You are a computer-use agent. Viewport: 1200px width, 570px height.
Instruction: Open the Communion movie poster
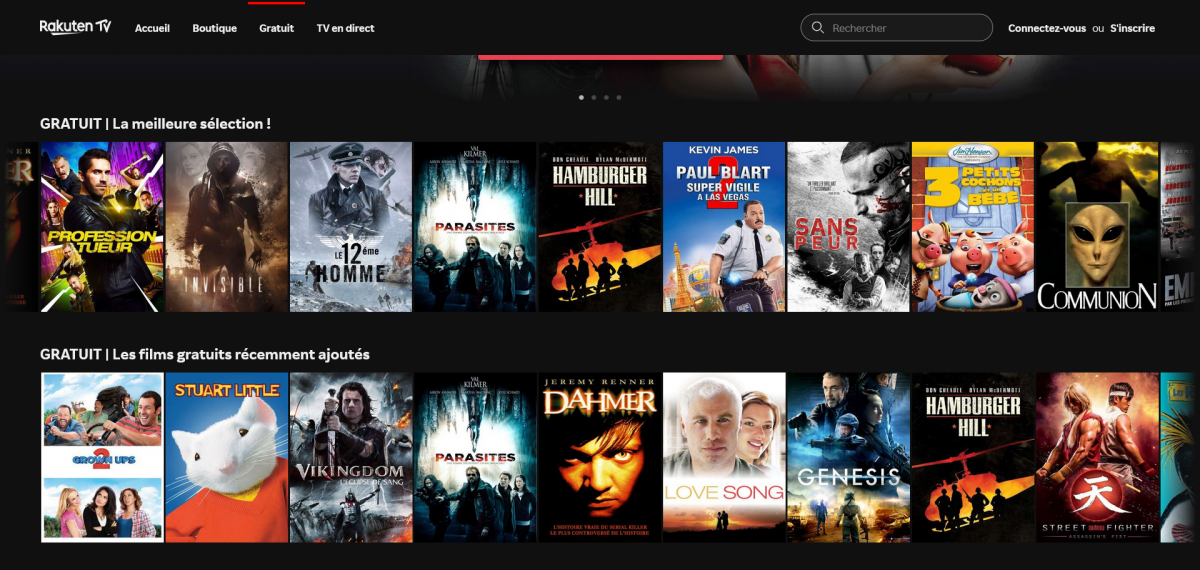click(1097, 227)
